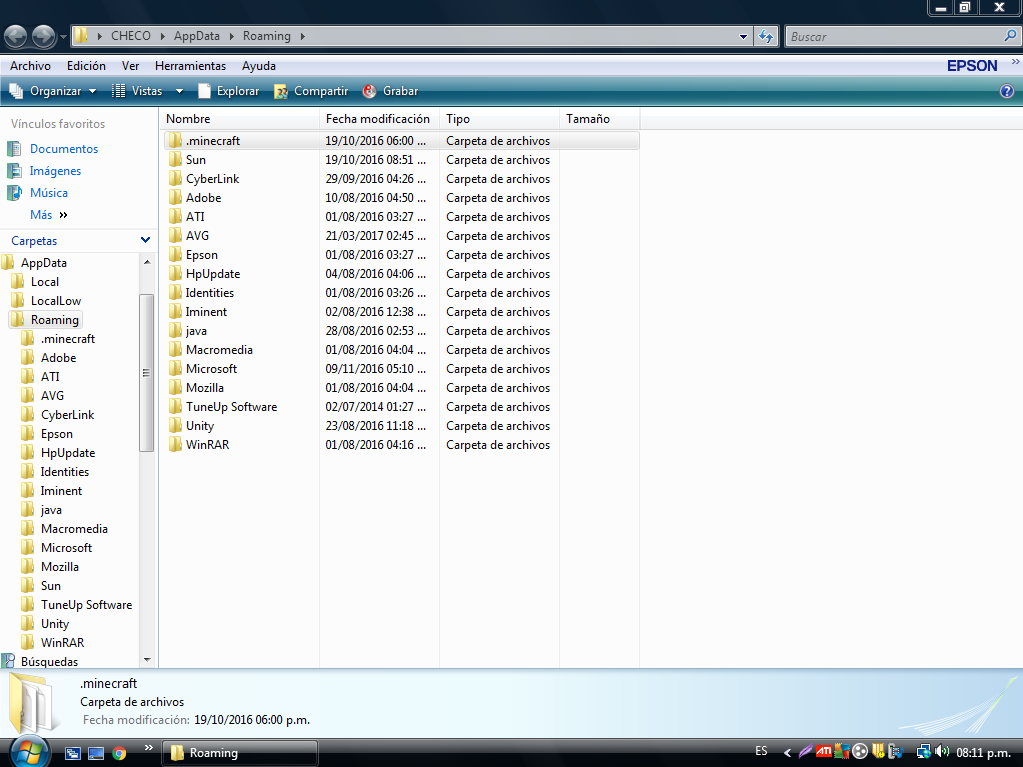
Task: Collapse the Carpetas pane chevron
Action: click(x=145, y=240)
